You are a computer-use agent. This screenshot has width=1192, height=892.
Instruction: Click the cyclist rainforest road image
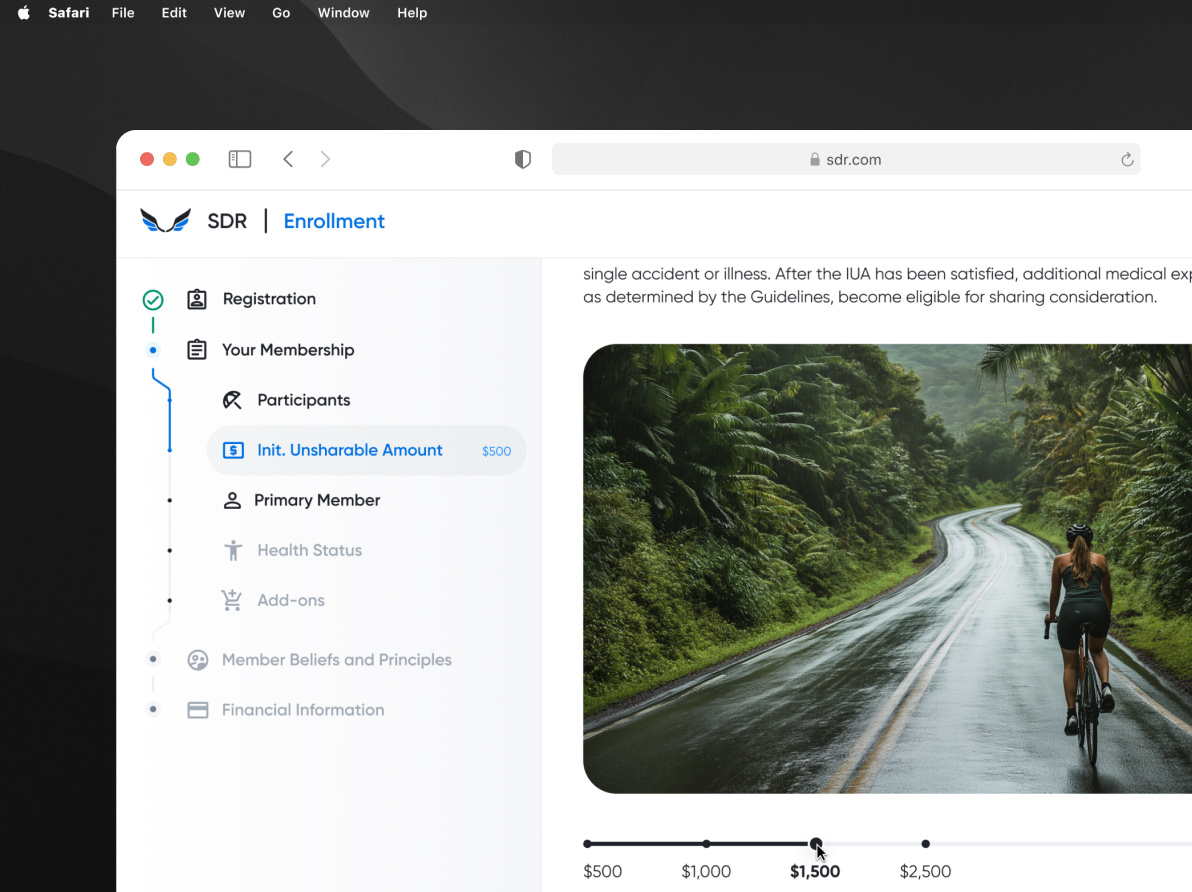coord(887,569)
